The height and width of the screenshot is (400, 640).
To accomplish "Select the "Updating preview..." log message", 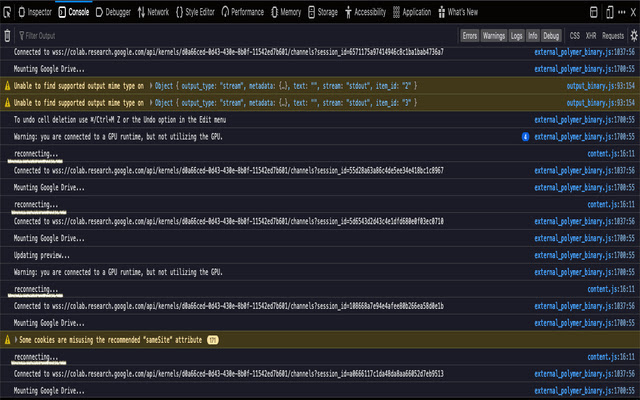I will coord(42,255).
